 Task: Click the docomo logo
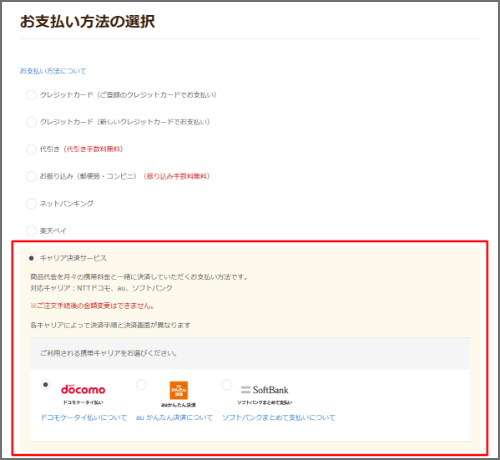[83, 389]
